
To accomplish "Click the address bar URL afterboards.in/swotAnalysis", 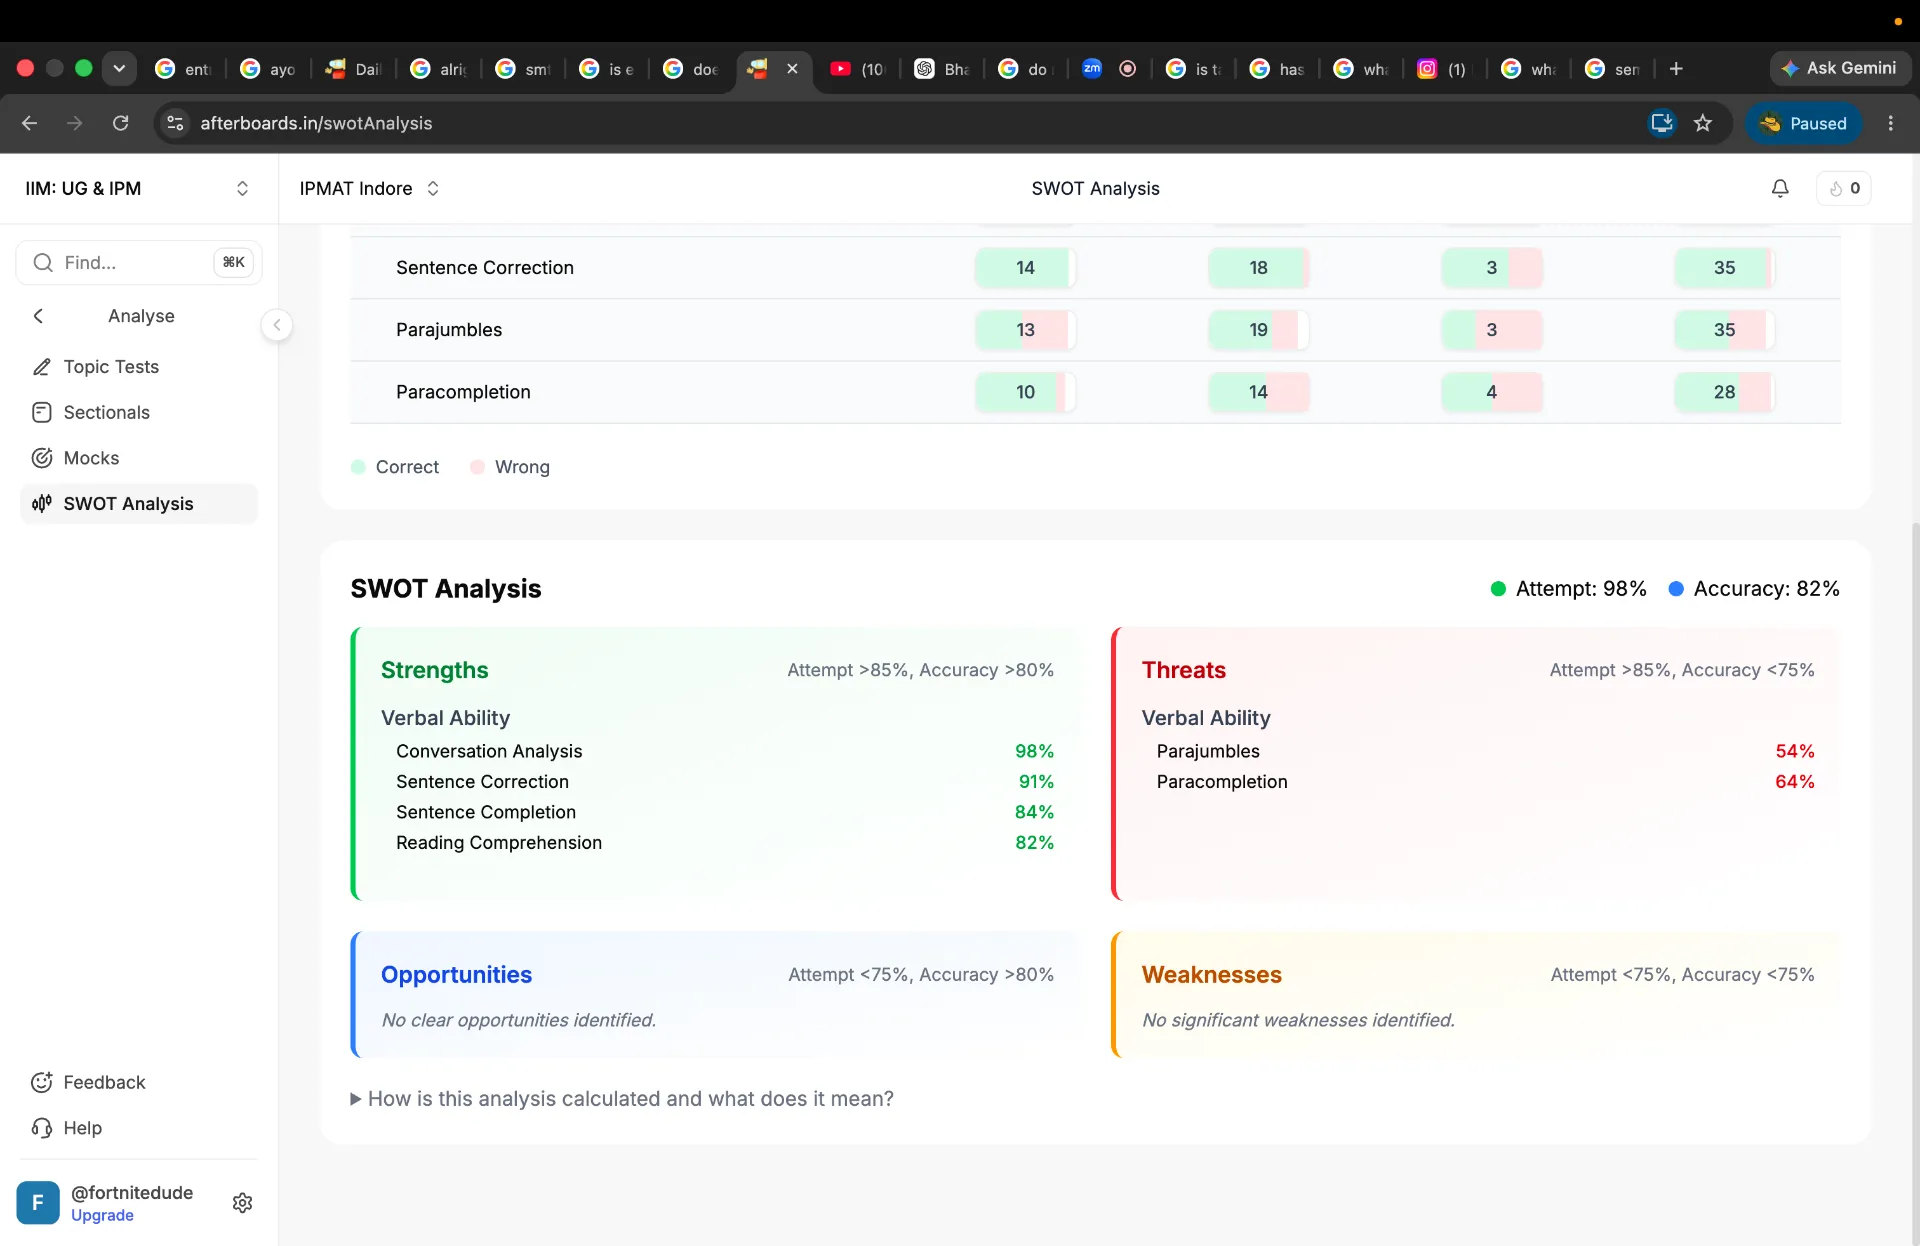I will click(316, 123).
